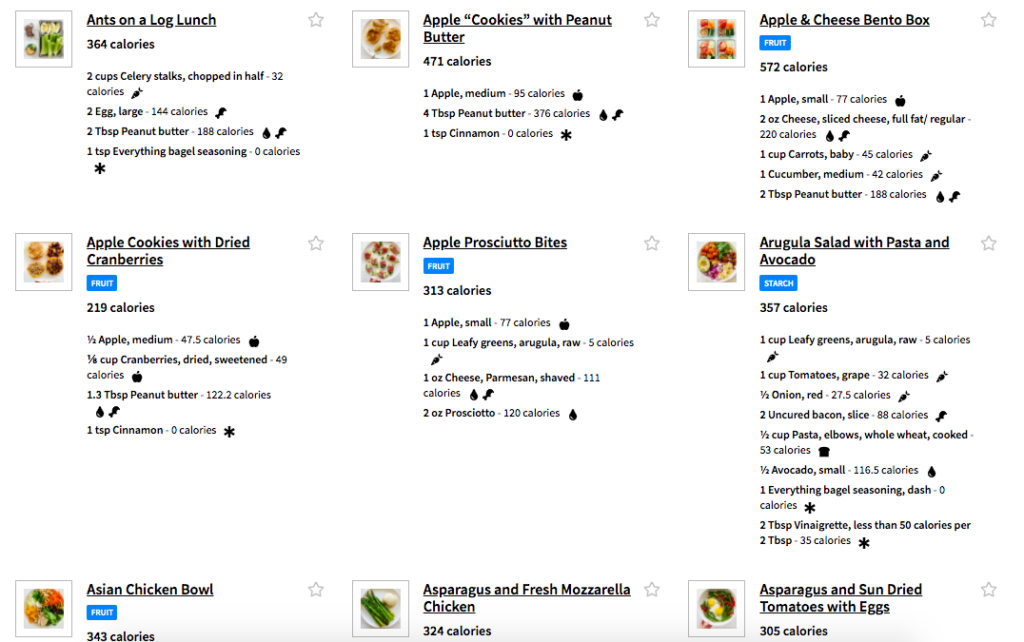Toggle star on Asian Chicken Bowl
1024x642 pixels.
[x=316, y=590]
